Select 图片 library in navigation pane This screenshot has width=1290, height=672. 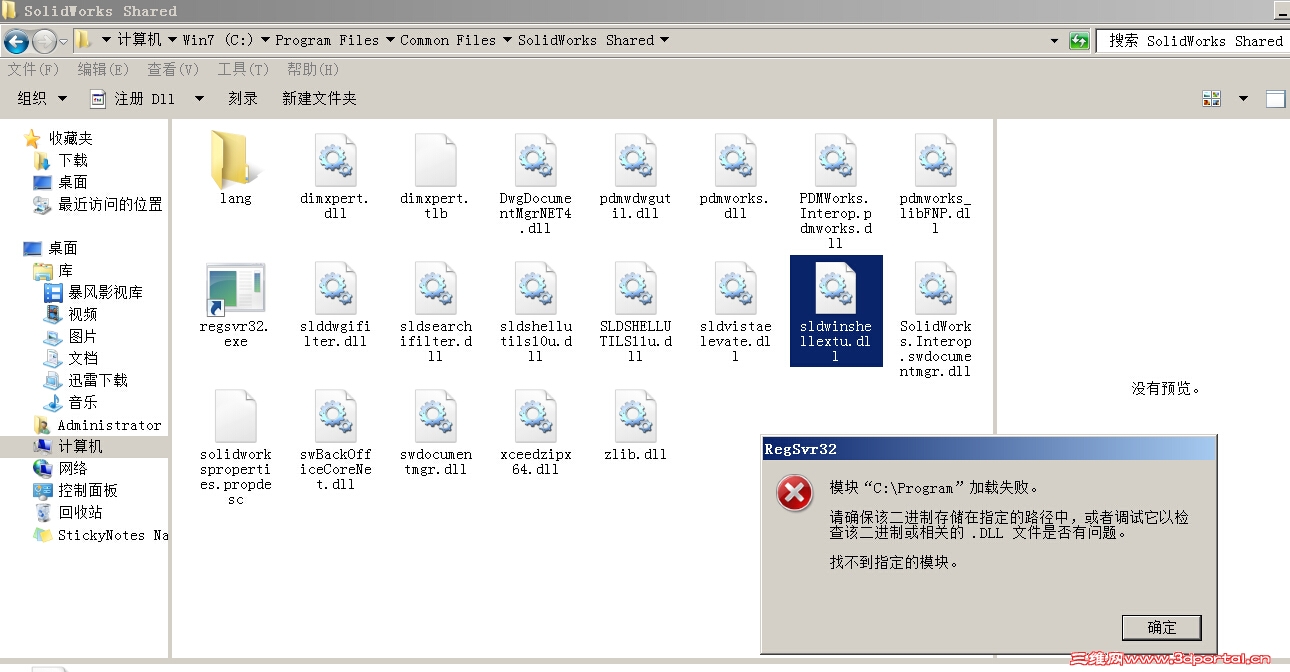pyautogui.click(x=83, y=336)
